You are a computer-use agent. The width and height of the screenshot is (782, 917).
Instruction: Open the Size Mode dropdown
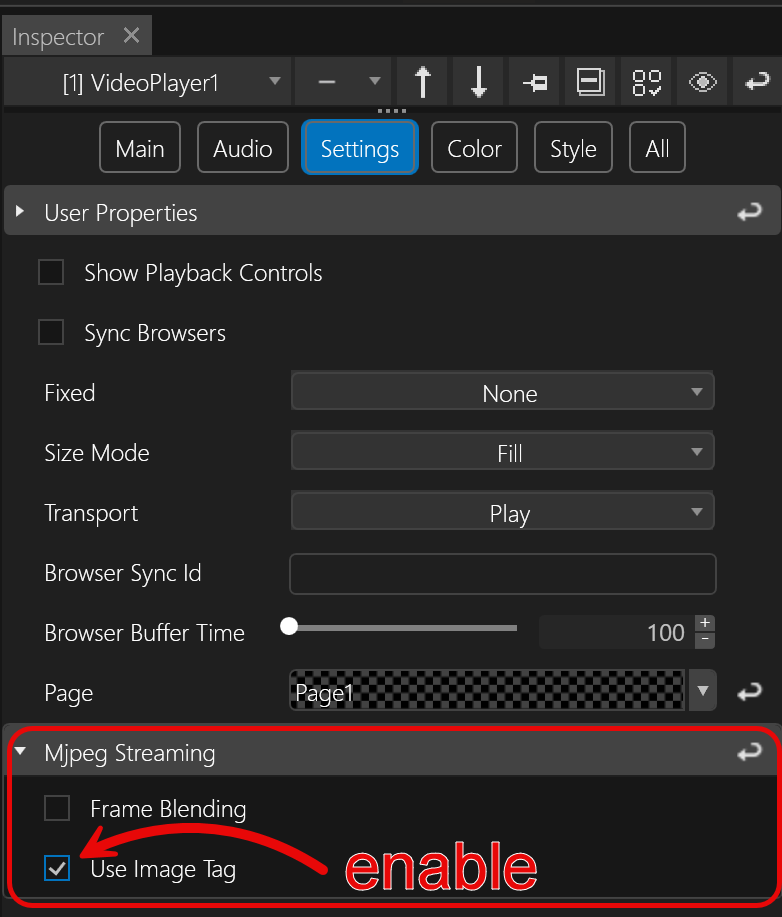point(502,451)
